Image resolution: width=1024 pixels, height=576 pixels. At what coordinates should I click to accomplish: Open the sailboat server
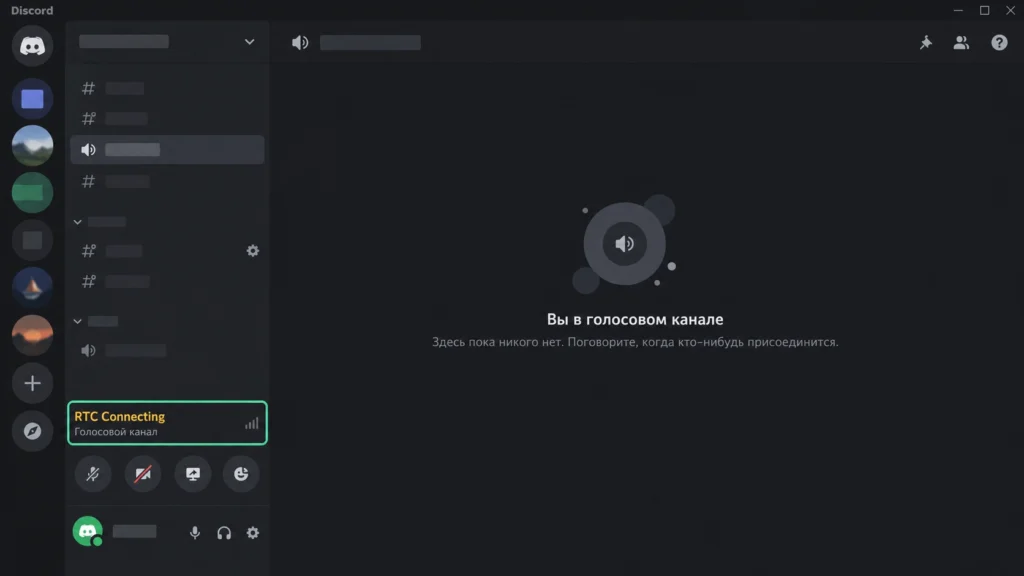32,287
